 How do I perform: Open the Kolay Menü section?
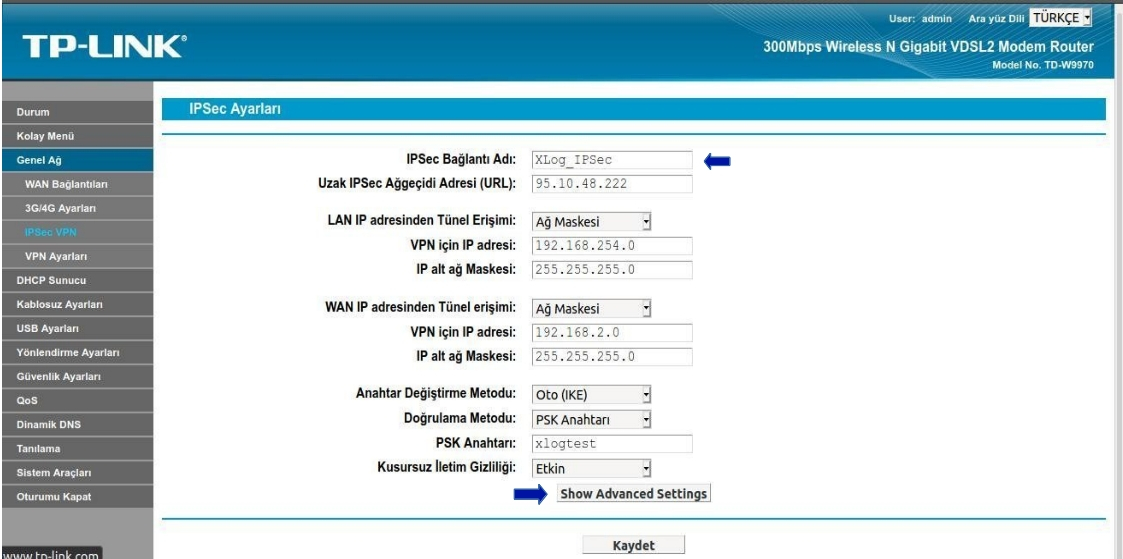77,136
